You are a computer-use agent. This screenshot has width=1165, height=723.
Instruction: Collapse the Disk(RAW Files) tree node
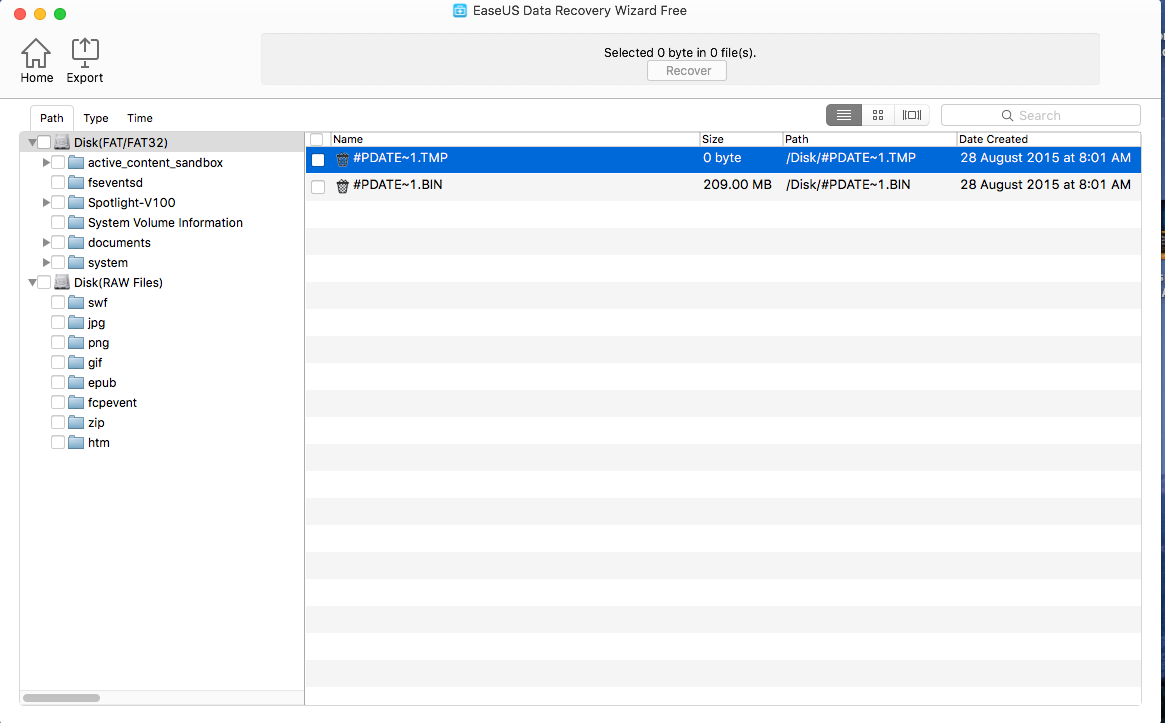[x=32, y=282]
